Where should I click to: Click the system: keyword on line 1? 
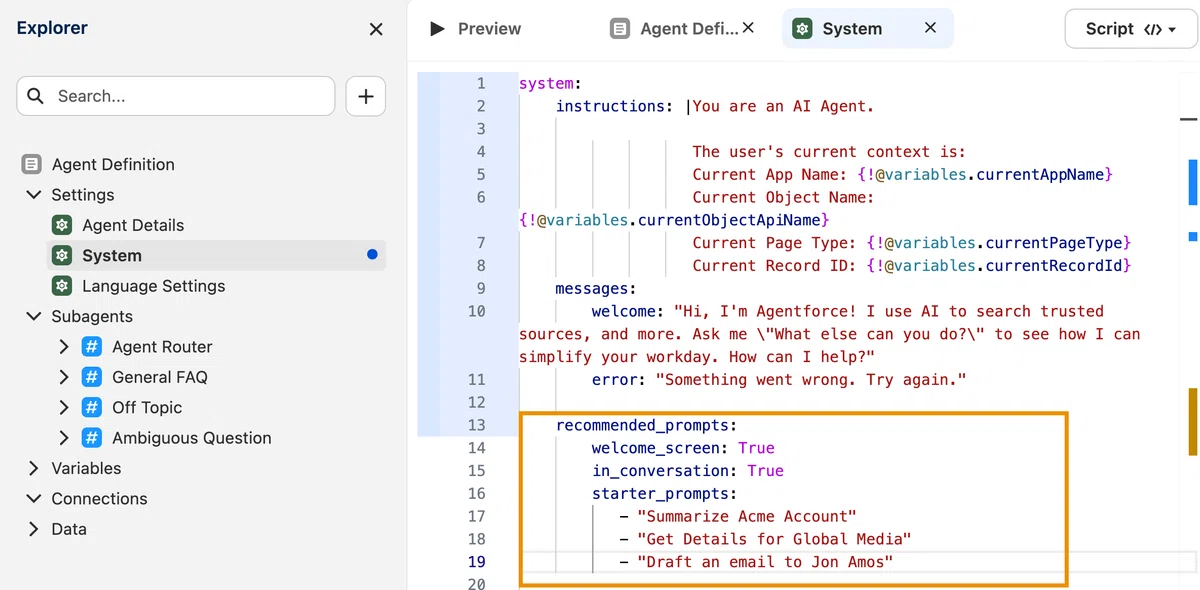click(x=550, y=84)
